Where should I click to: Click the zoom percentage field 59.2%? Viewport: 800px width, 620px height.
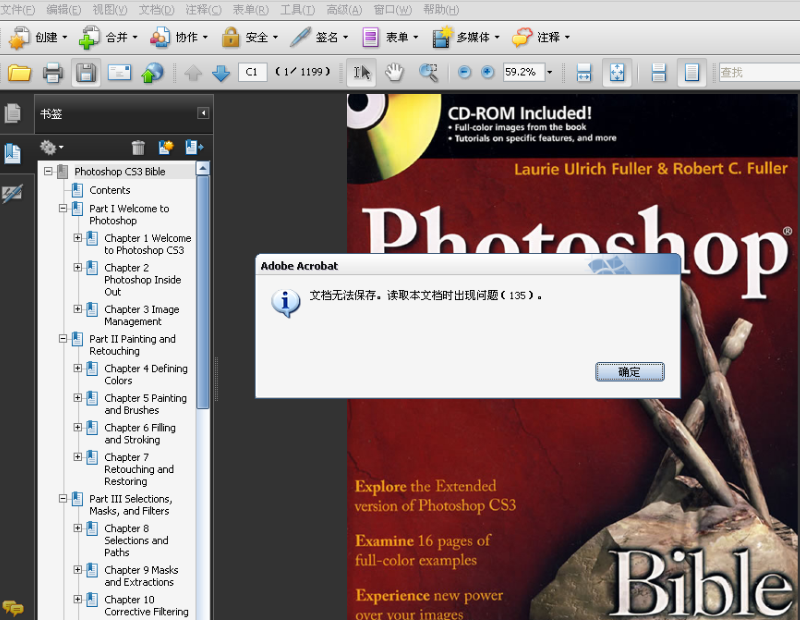click(524, 72)
